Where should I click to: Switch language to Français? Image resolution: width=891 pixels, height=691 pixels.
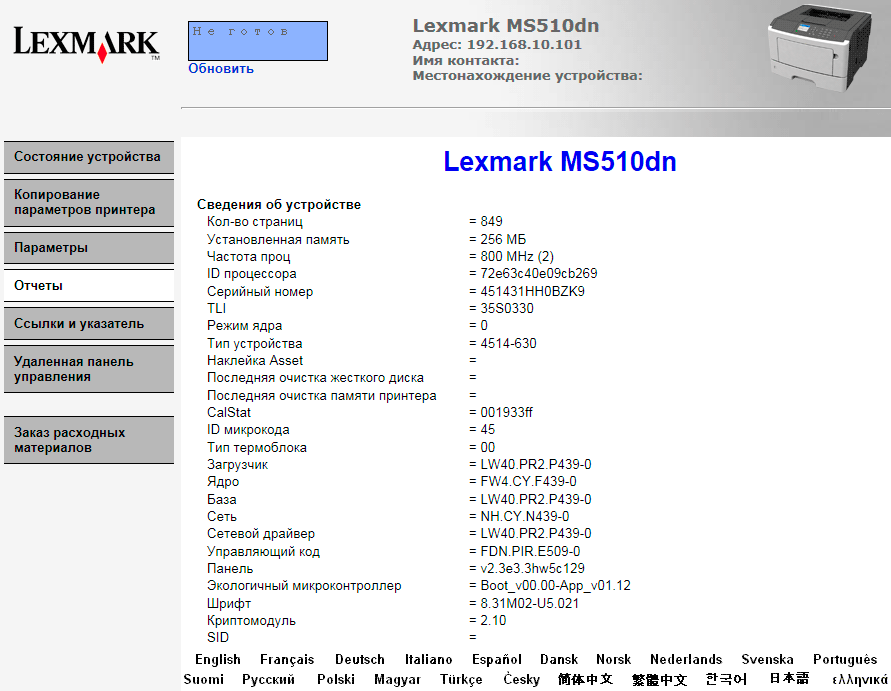[287, 660]
